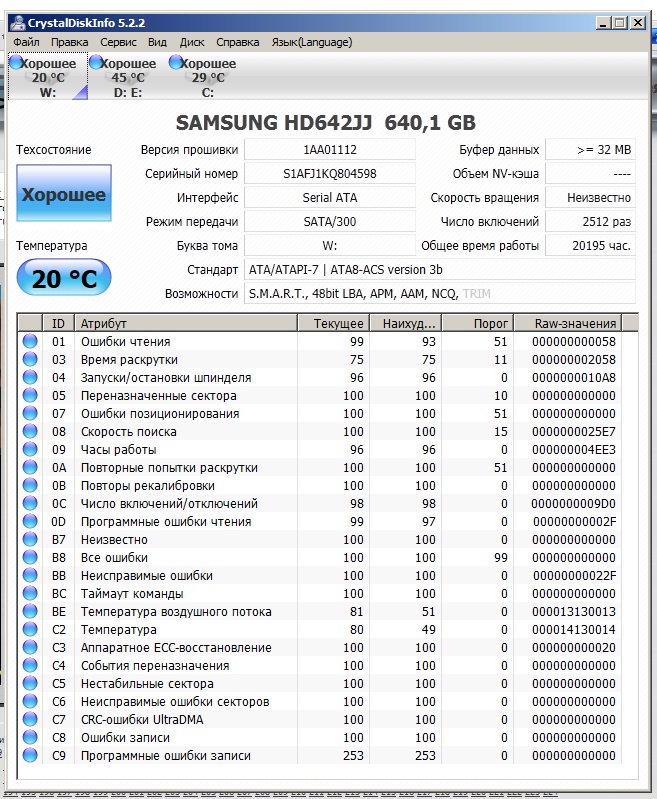The width and height of the screenshot is (657, 799).
Task: Click status orb of row BE Температура воздушного потока
Action: click(30, 611)
